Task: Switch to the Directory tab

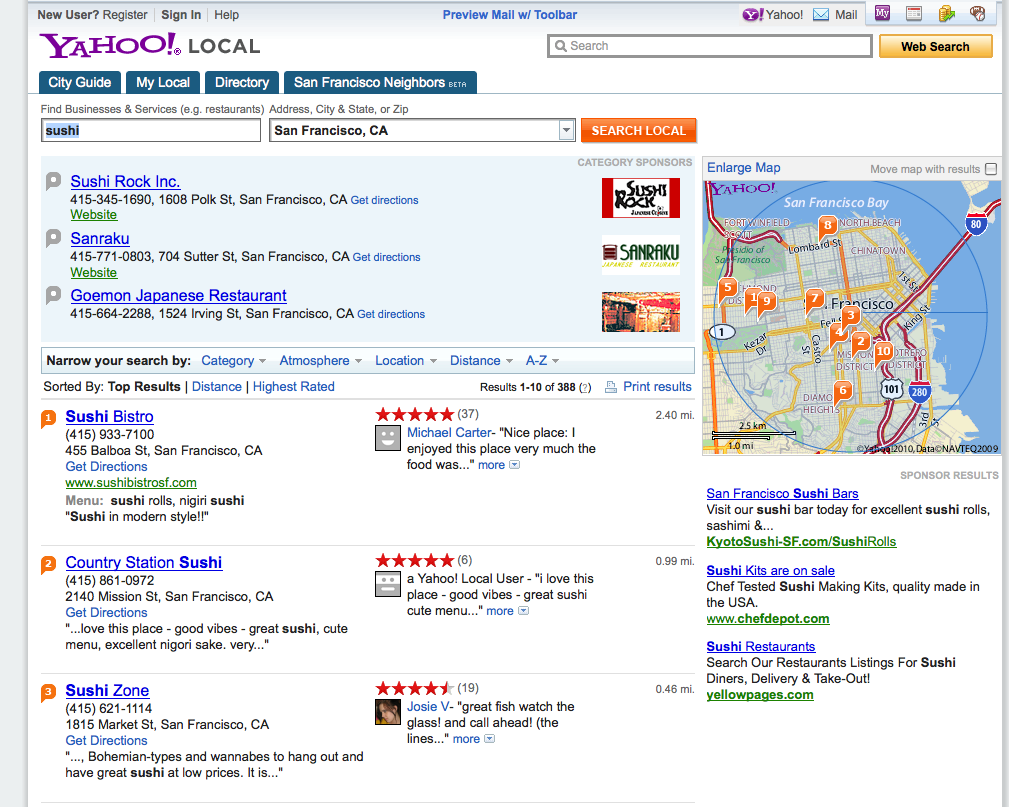Action: [x=241, y=83]
